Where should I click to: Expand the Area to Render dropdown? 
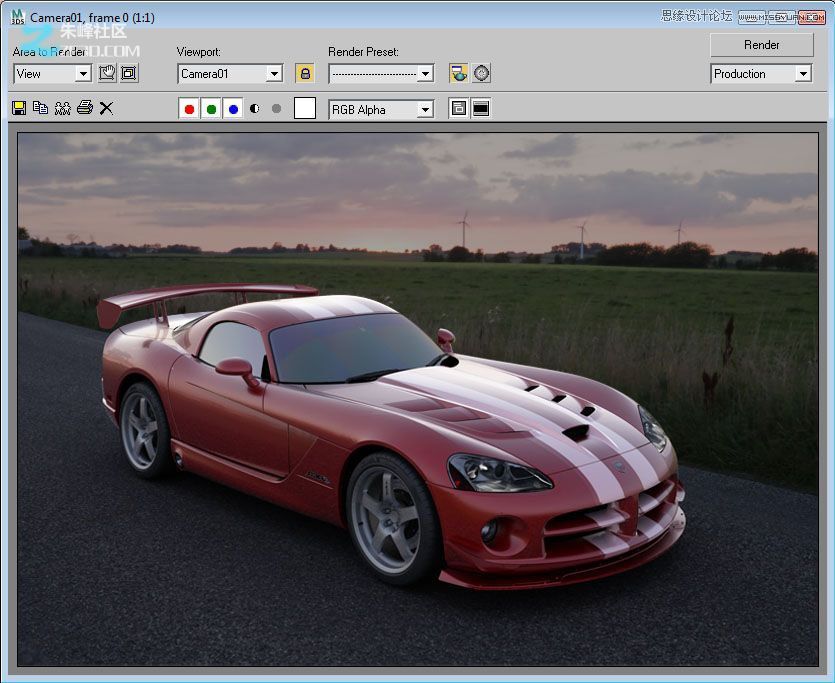click(82, 74)
